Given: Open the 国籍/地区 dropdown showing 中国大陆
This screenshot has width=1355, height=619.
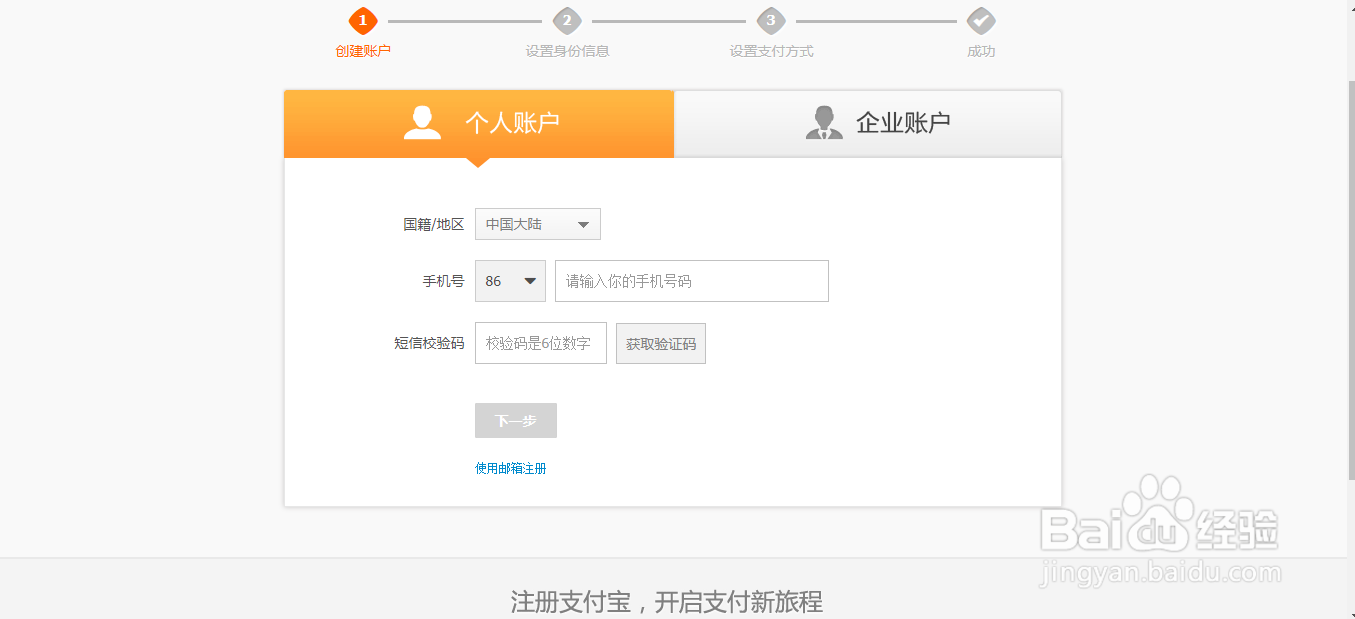Looking at the screenshot, I should tap(538, 224).
